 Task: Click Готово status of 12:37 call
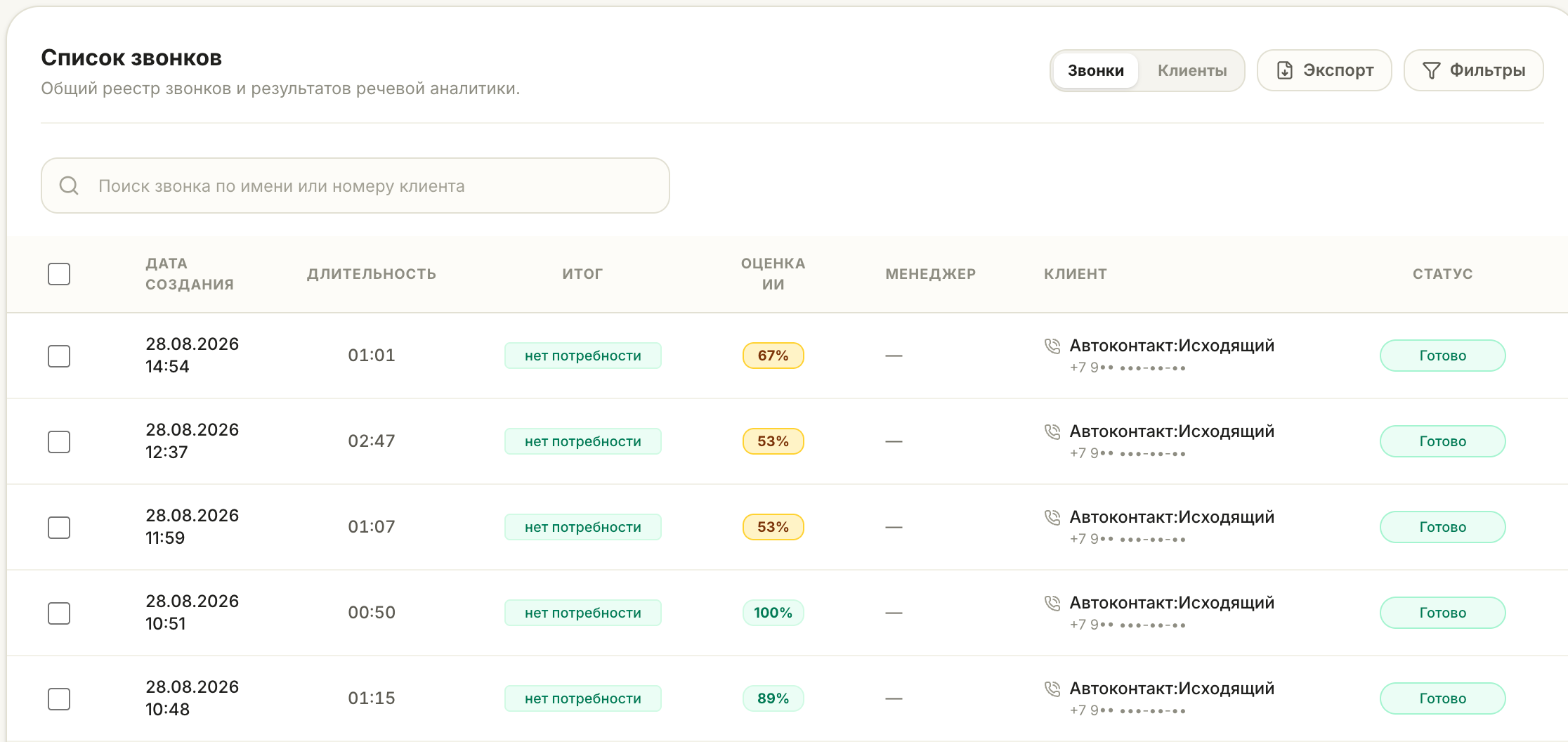(1442, 441)
